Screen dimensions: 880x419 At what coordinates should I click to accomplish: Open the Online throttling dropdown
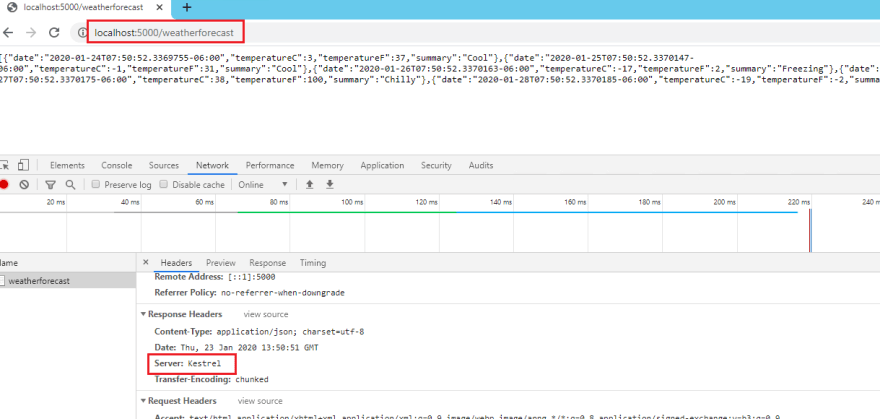tap(264, 185)
